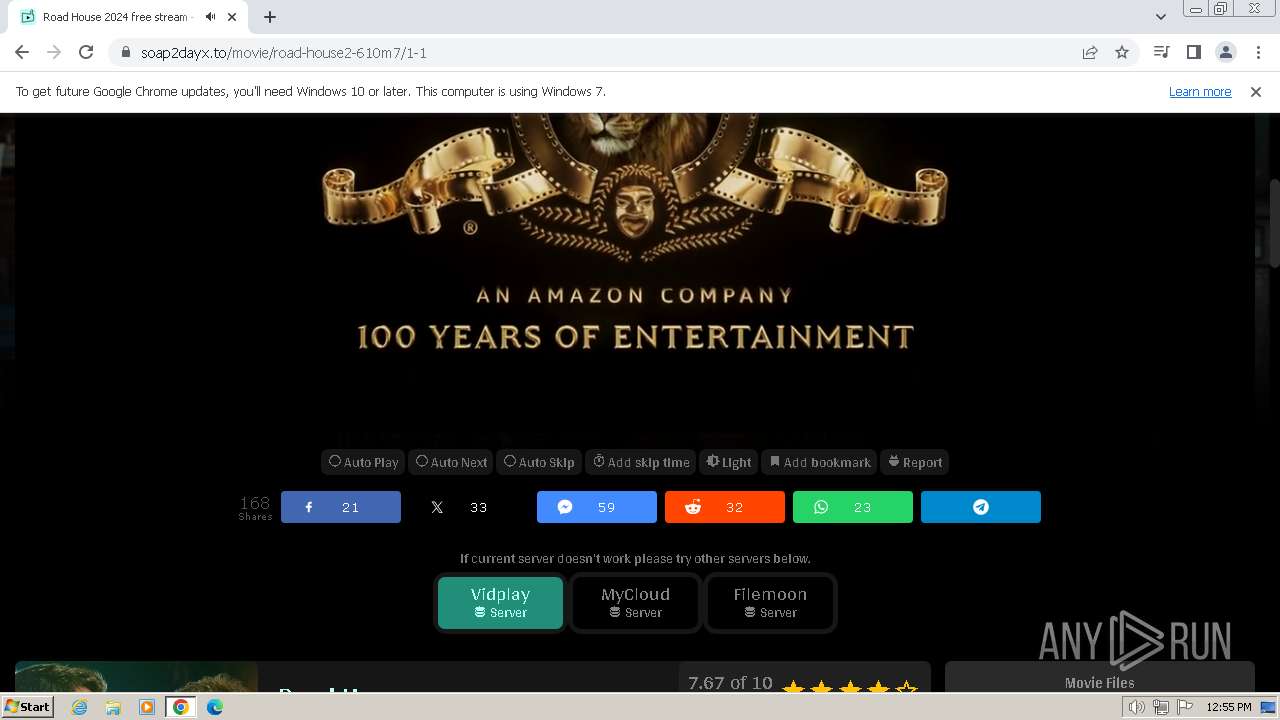Open the media controls icon in the toolbar
This screenshot has height=720, width=1280.
(1161, 52)
